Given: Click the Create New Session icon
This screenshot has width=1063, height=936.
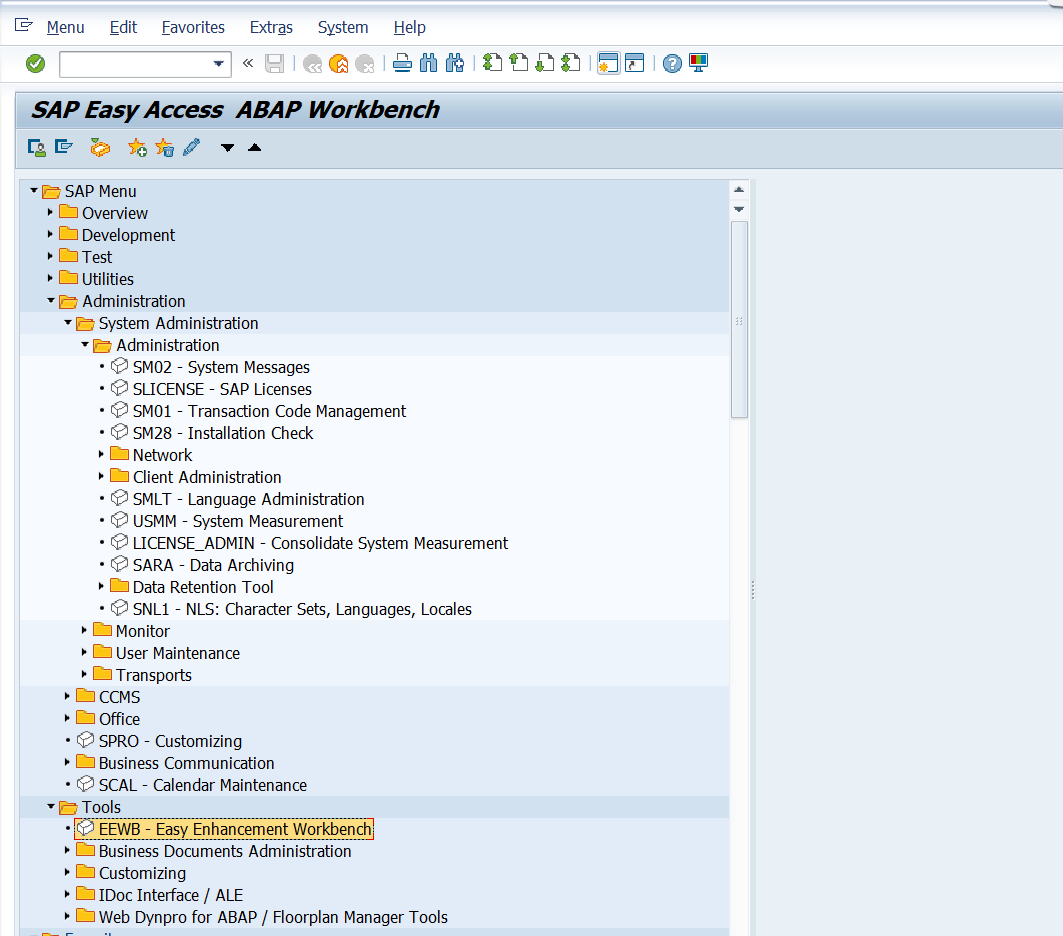Looking at the screenshot, I should click(x=607, y=64).
